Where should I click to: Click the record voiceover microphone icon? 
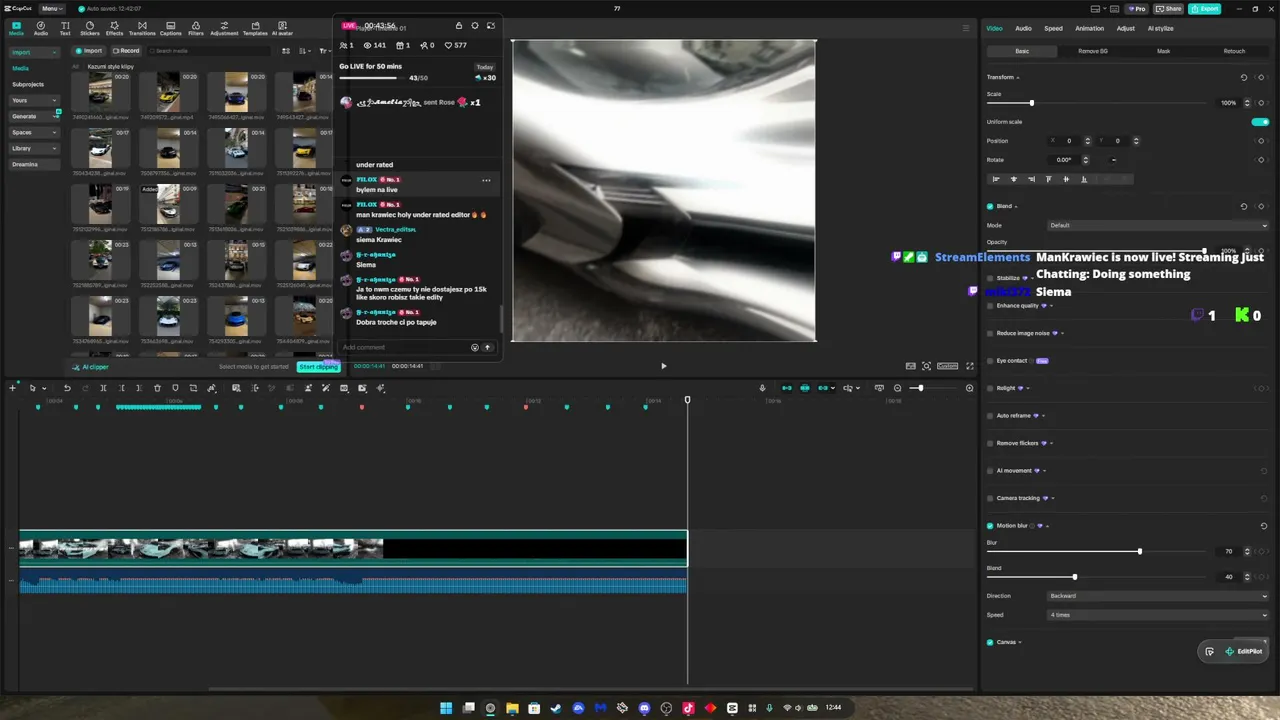[762, 388]
